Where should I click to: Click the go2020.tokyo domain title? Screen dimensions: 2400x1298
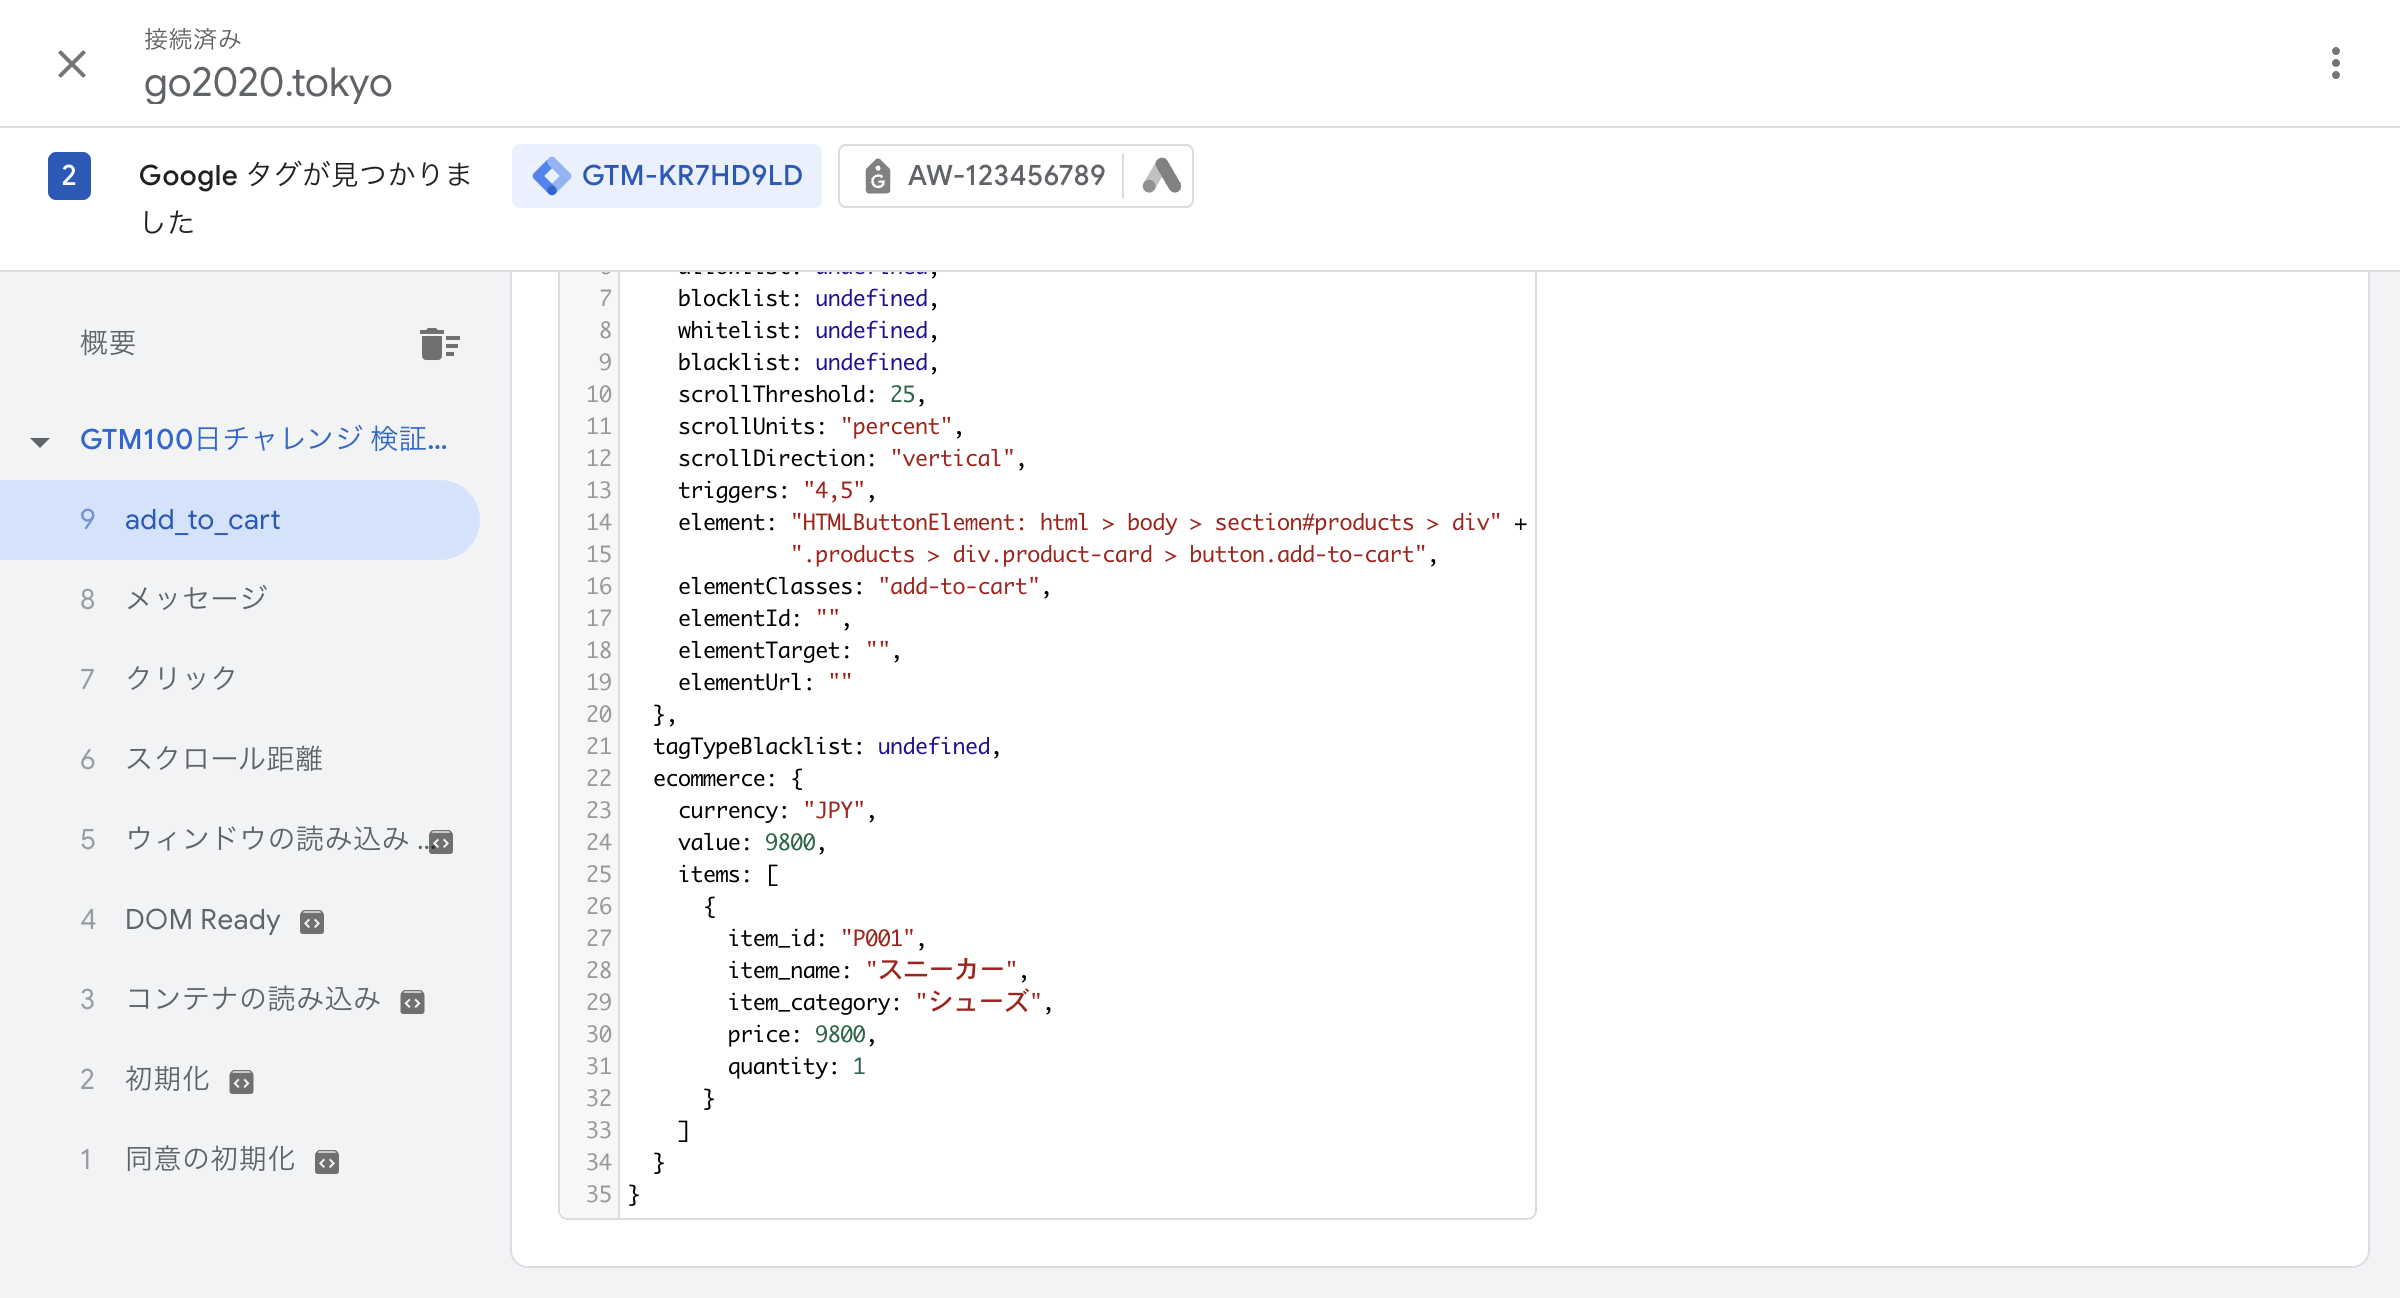pos(268,82)
